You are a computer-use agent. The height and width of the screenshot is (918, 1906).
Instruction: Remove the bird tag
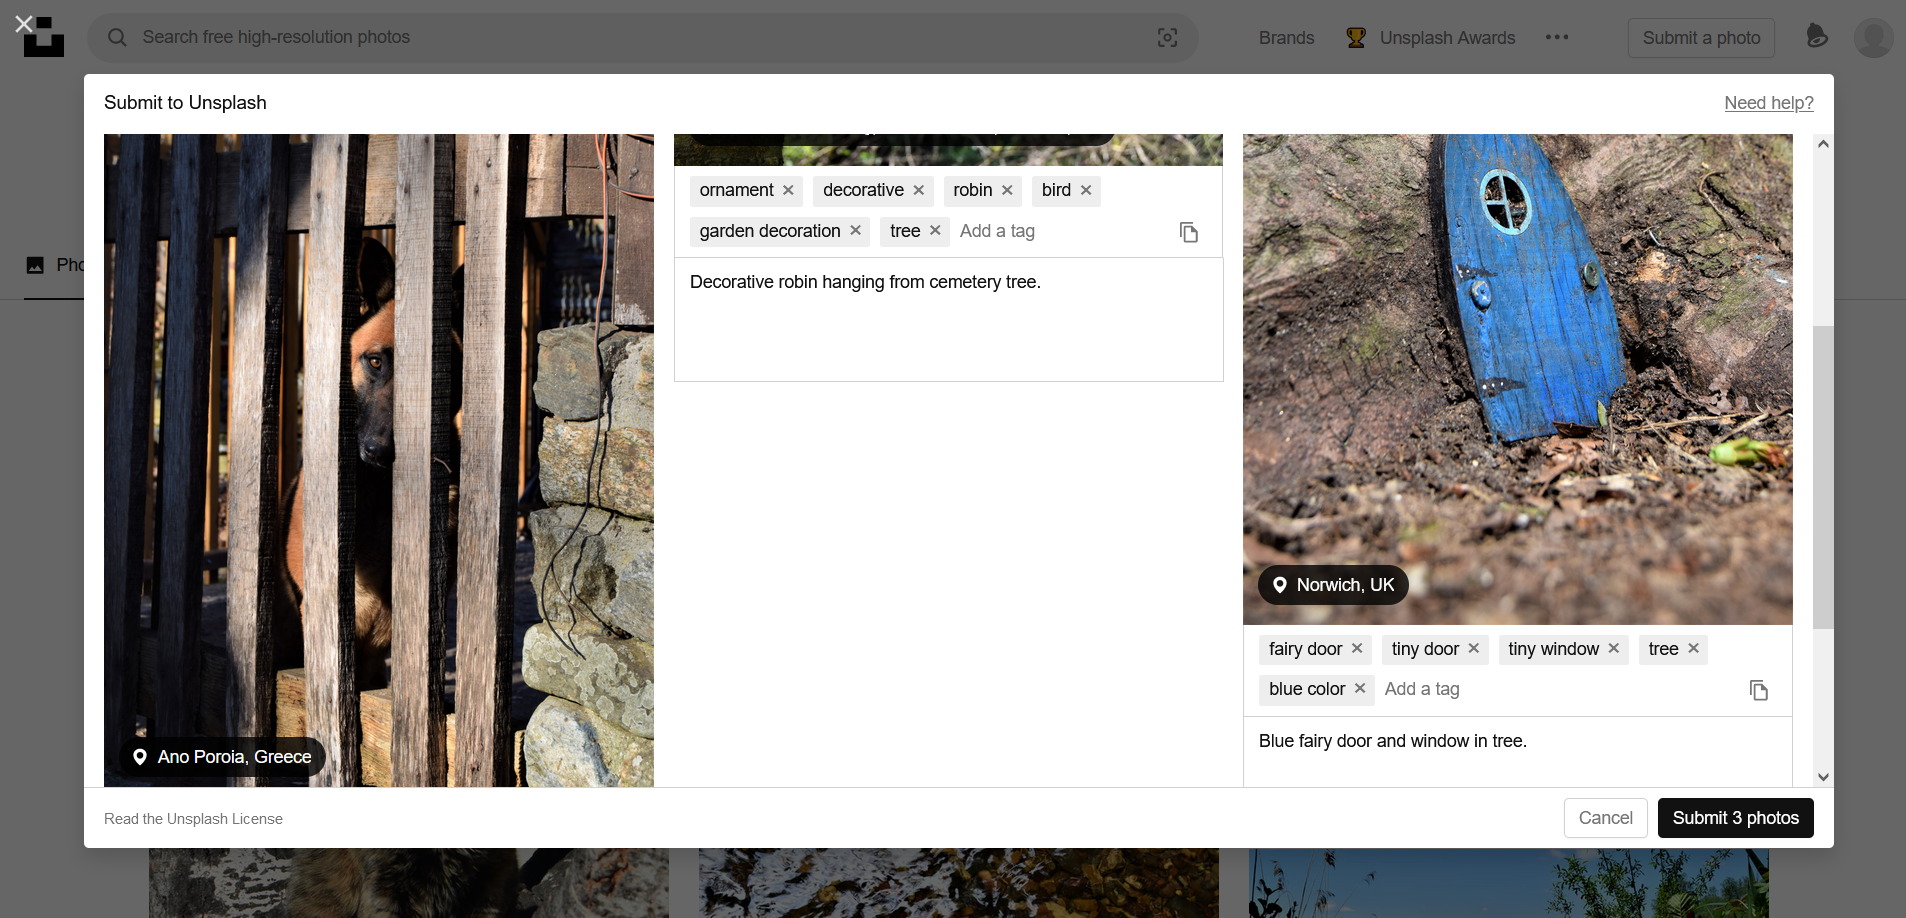(x=1086, y=190)
